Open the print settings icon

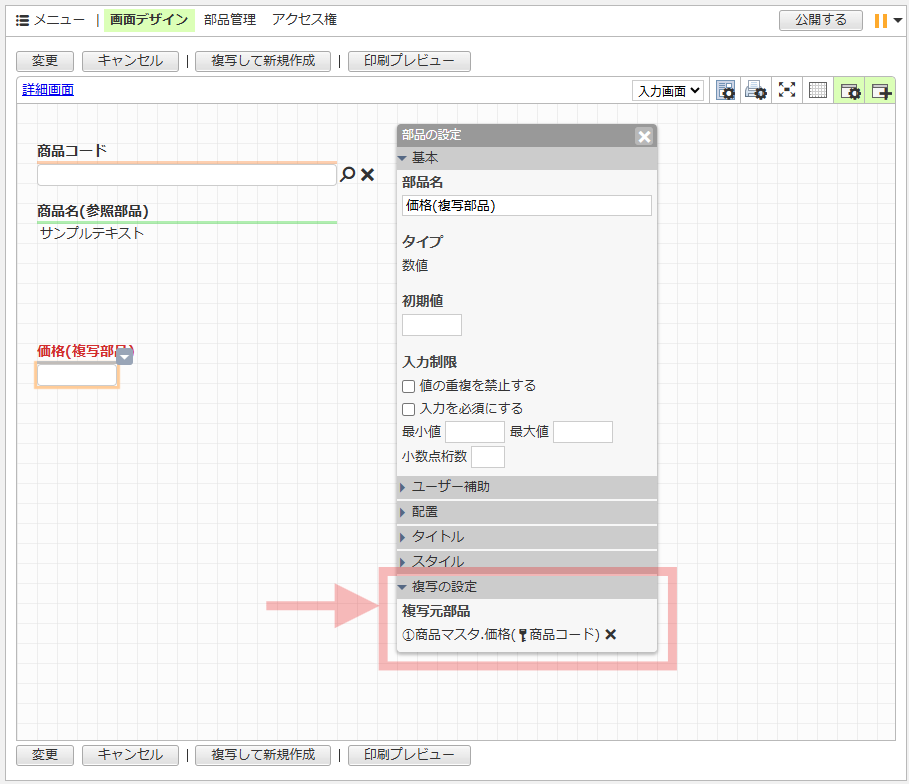(x=756, y=90)
